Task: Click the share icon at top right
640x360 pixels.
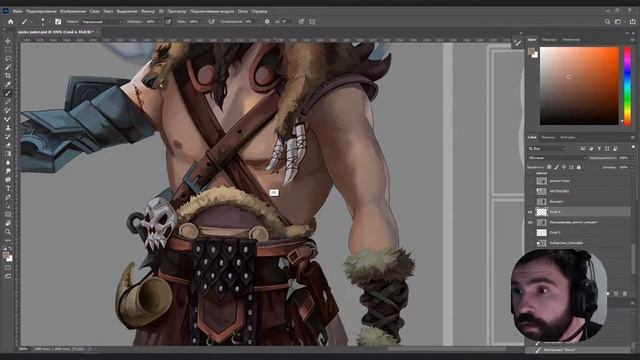Action: click(633, 22)
